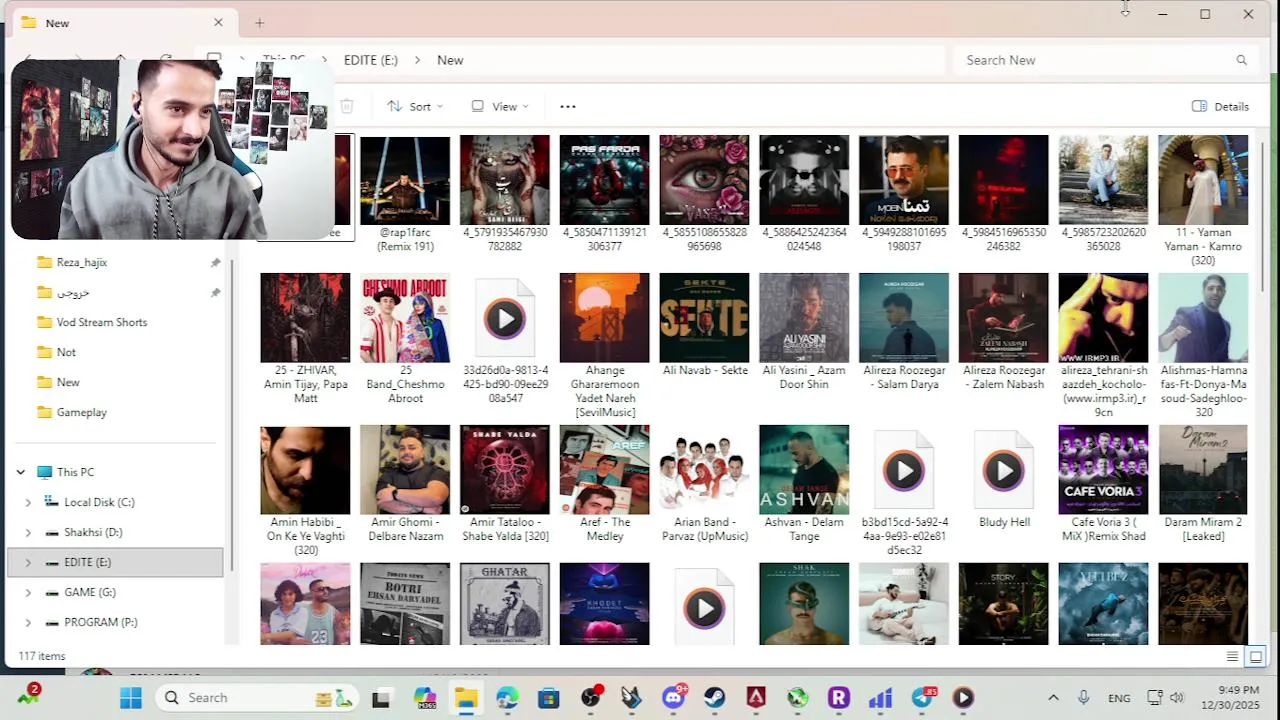Open Telegram from taskbar

point(922,698)
